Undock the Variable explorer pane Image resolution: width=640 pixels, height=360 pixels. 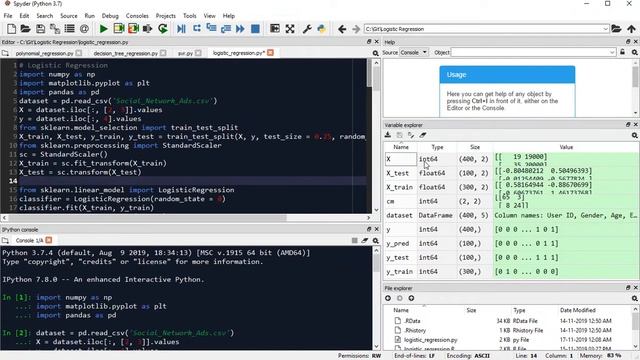click(628, 125)
